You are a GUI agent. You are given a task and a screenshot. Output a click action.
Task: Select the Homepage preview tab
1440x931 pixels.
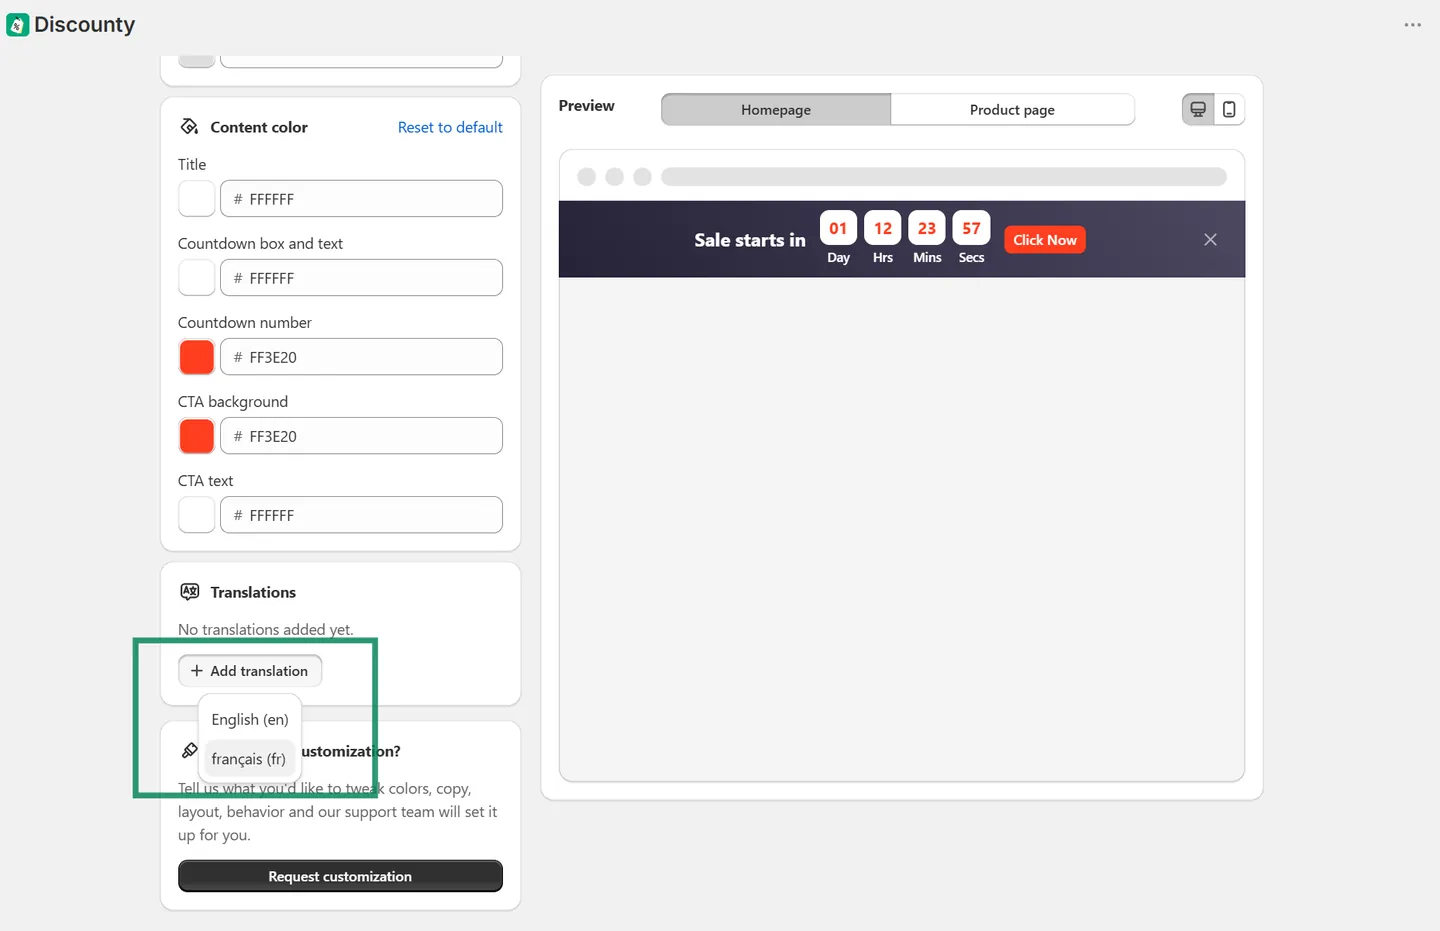pos(776,110)
